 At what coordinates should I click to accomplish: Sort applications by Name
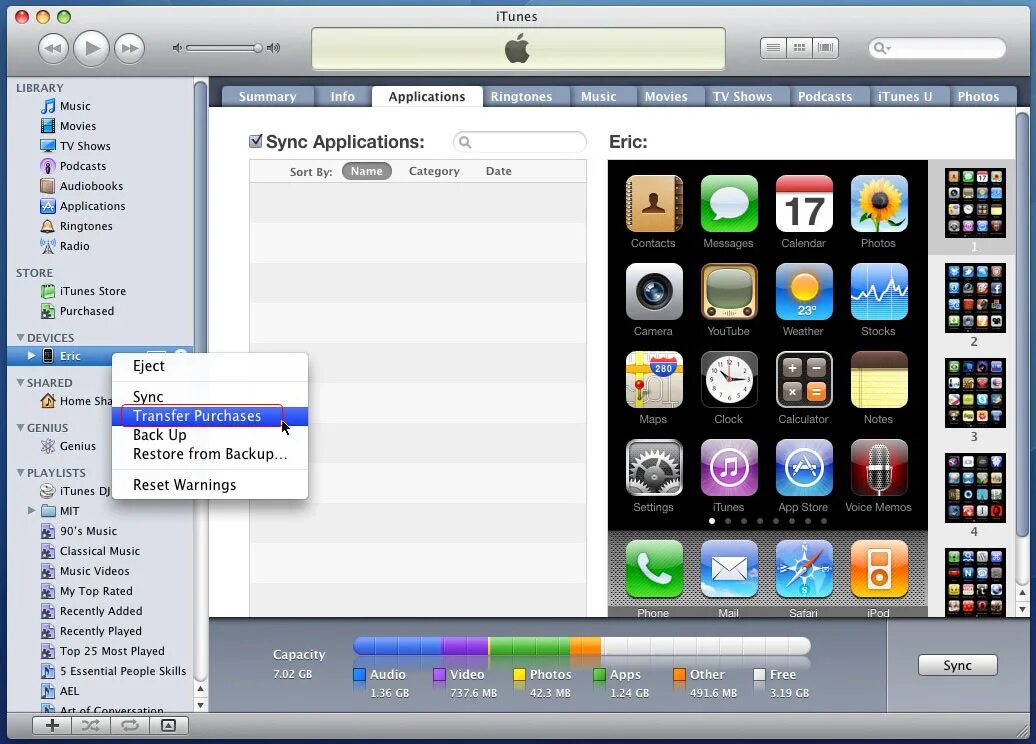pos(367,171)
